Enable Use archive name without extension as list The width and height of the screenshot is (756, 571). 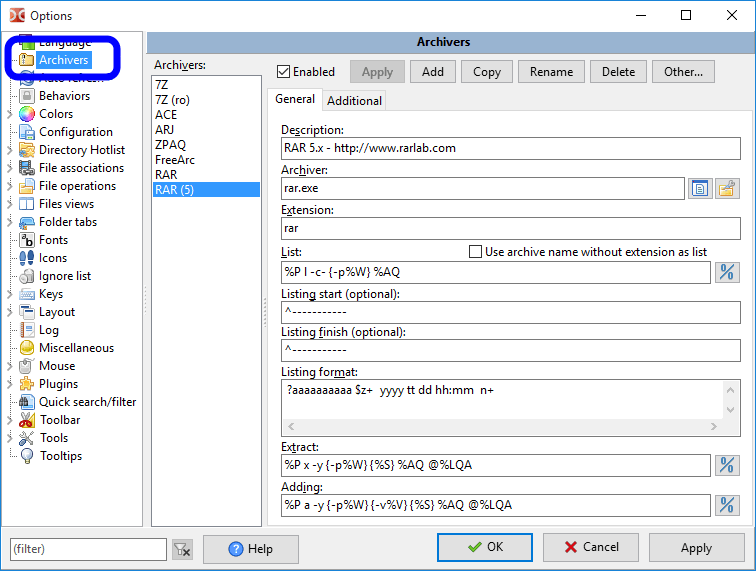tap(476, 252)
